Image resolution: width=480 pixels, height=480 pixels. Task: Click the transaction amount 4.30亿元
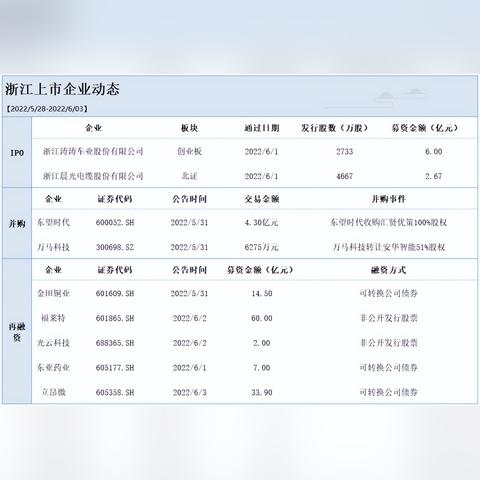pos(262,222)
